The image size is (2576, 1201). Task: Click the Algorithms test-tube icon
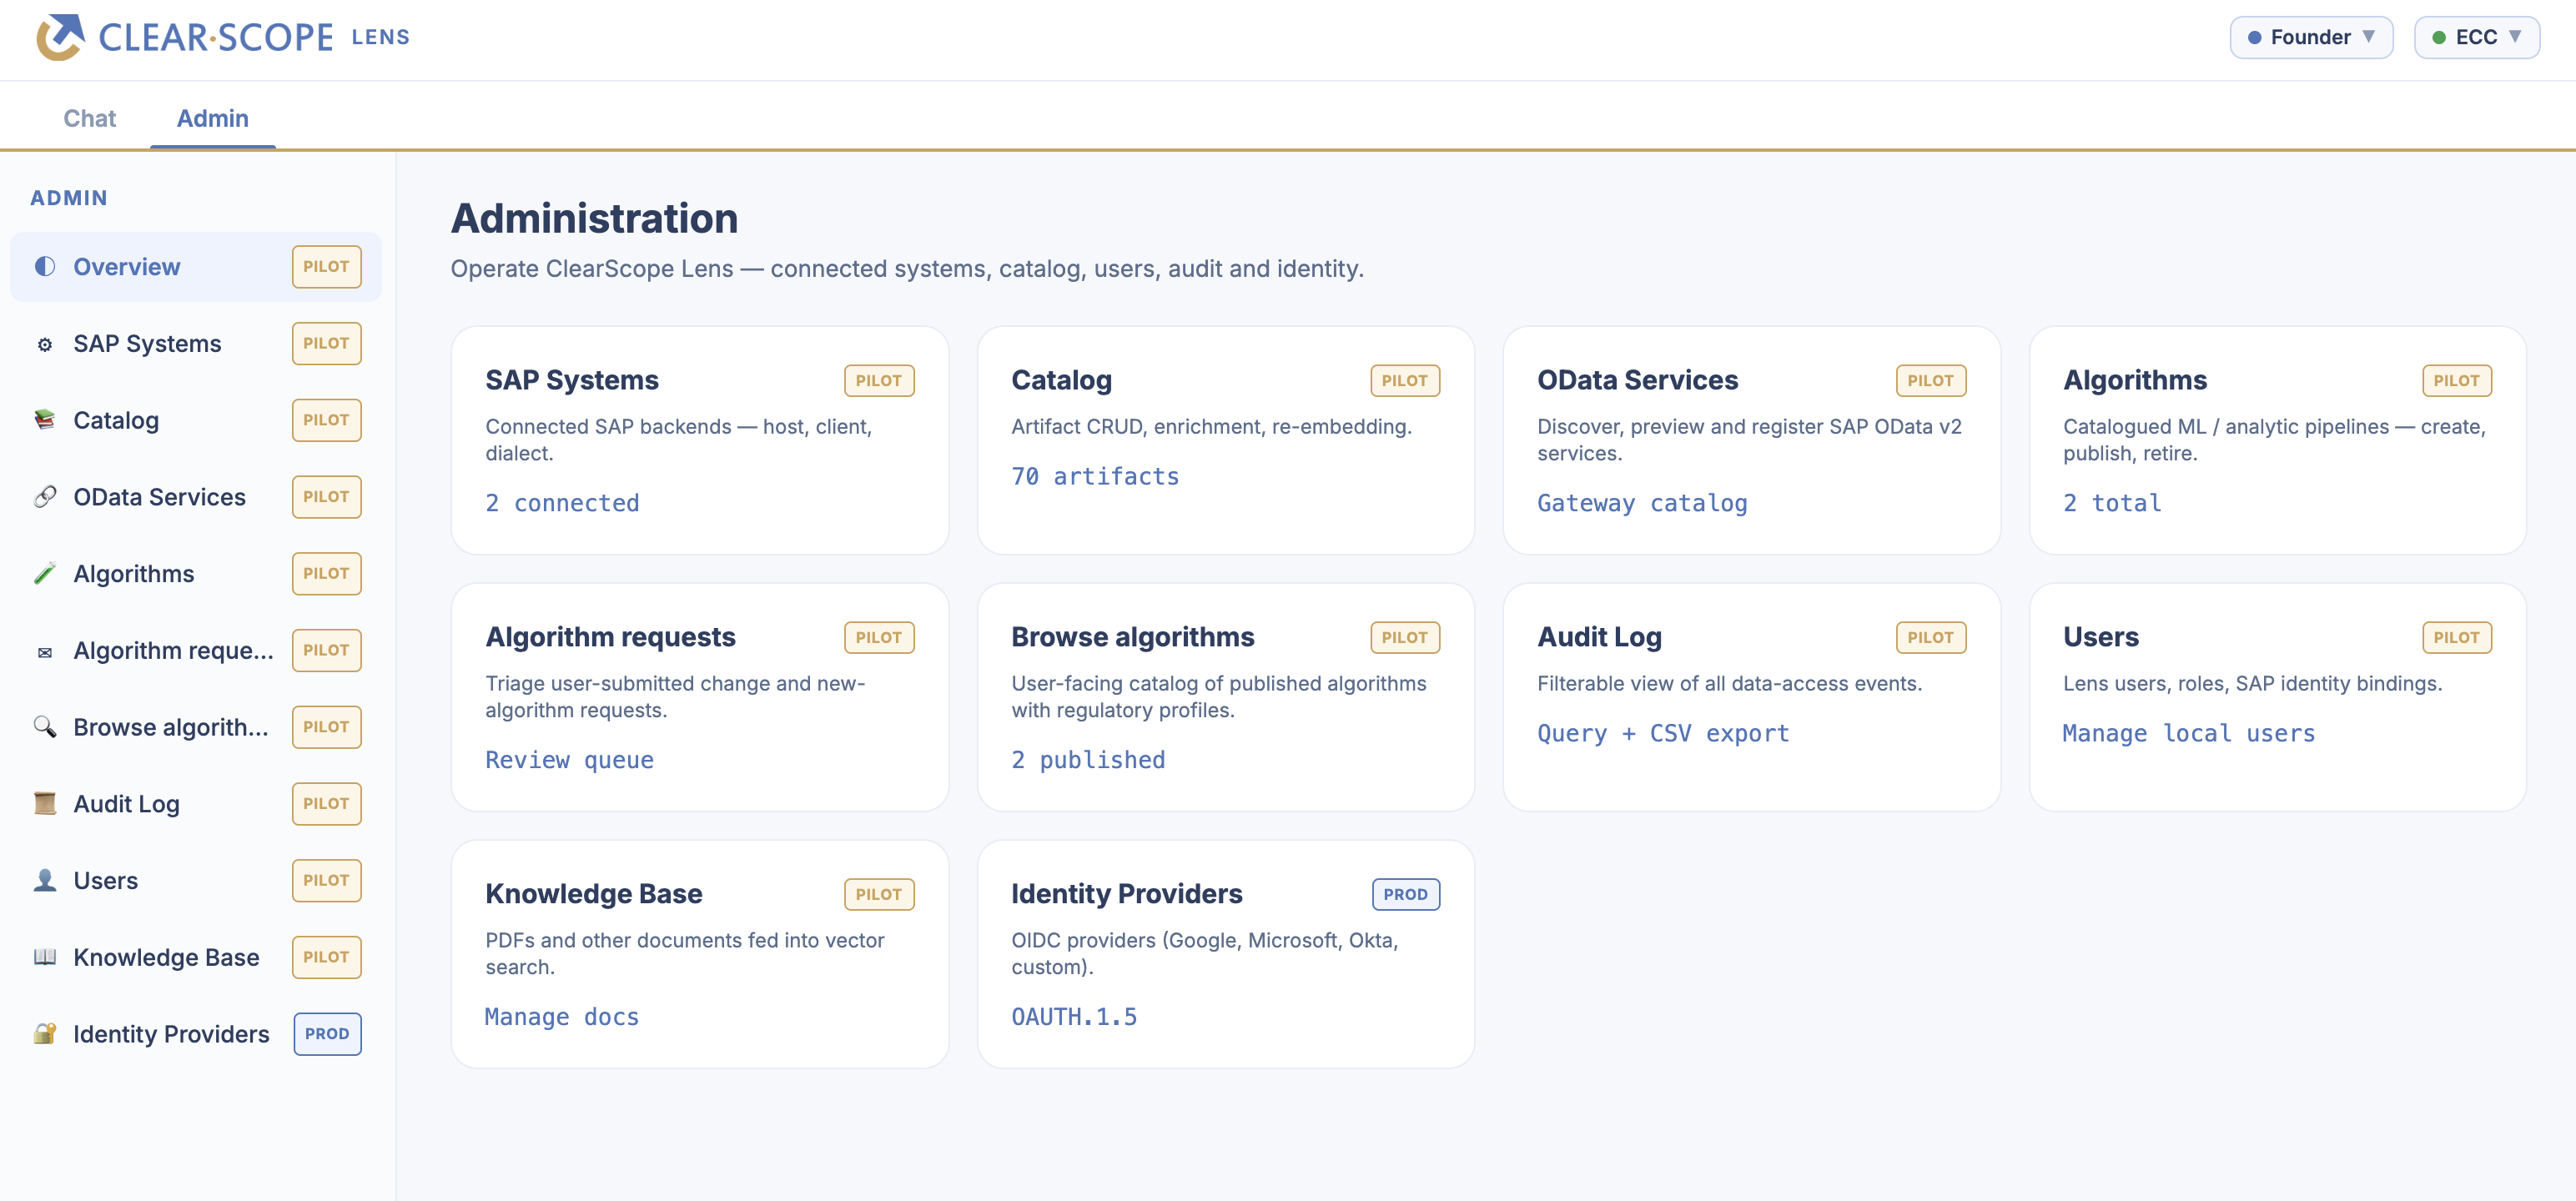pos(45,574)
